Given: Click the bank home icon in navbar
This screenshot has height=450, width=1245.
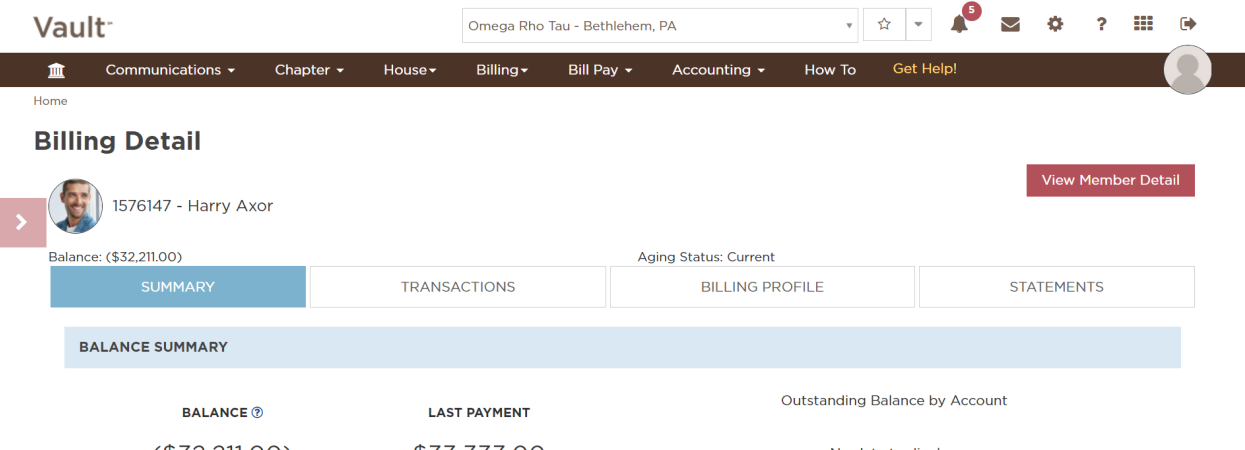Looking at the screenshot, I should click(57, 70).
